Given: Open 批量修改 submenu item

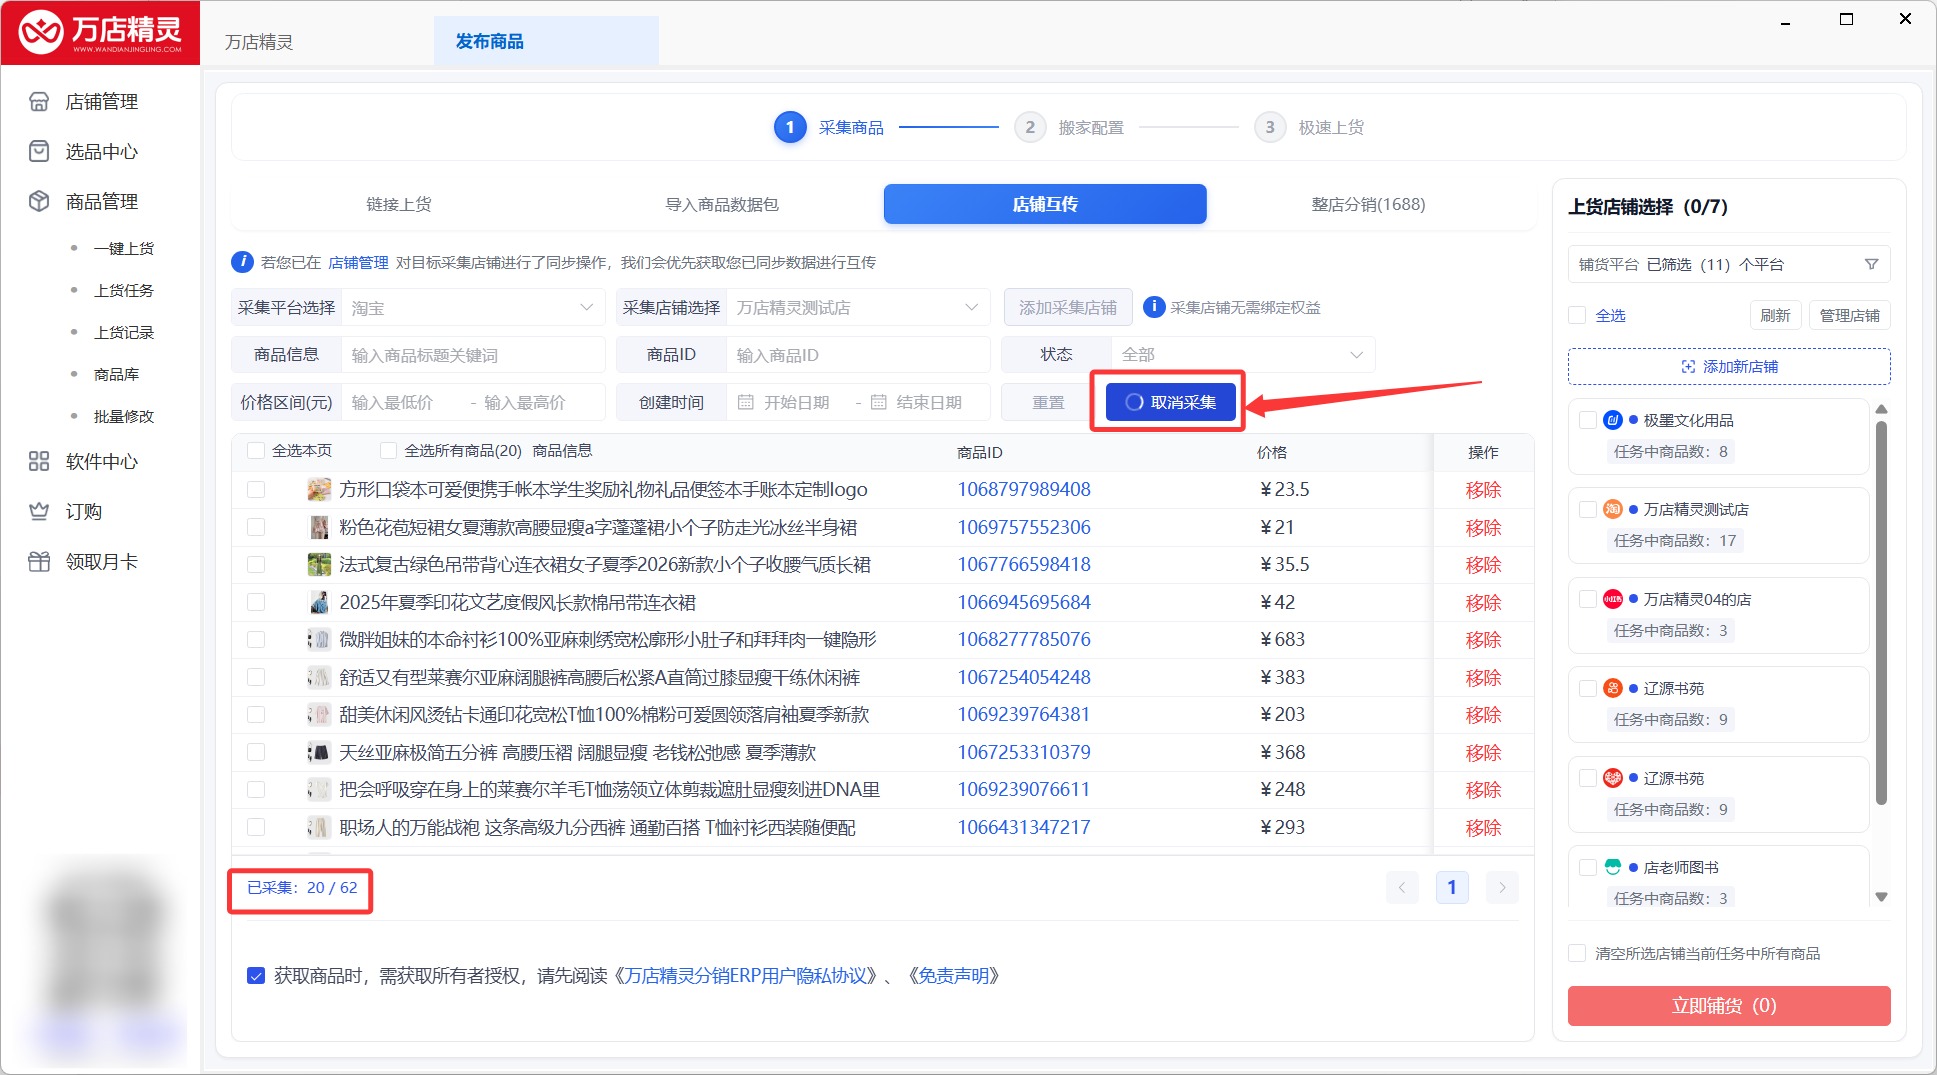Looking at the screenshot, I should point(124,416).
